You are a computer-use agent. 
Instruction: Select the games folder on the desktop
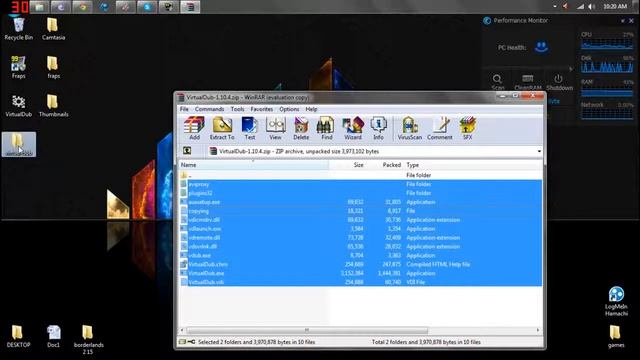pos(616,336)
